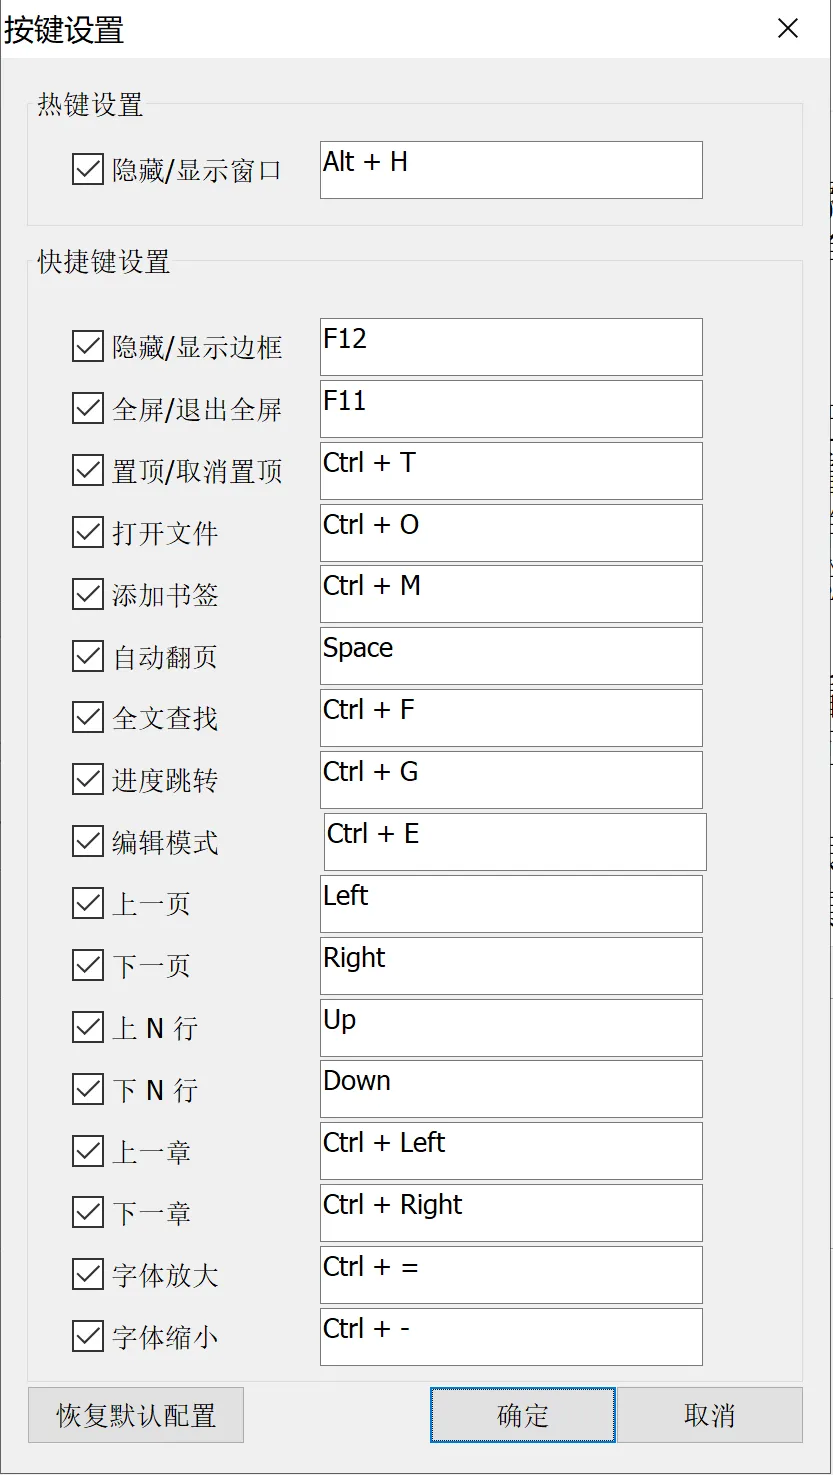The image size is (833, 1475).
Task: Click the Ctrl + G shortcut field
Action: (x=511, y=780)
